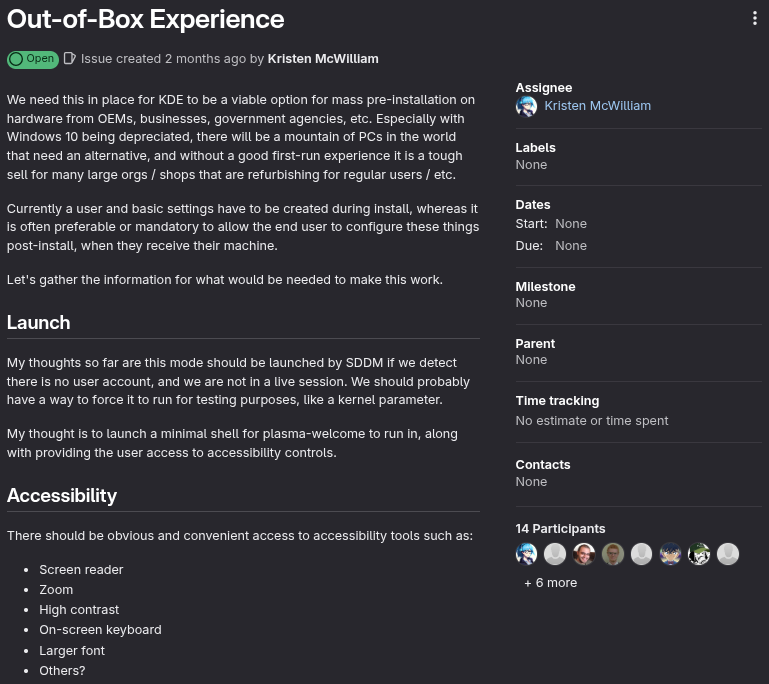This screenshot has height=684, width=769.
Task: Click fifth participant's default gray avatar
Action: pos(641,554)
